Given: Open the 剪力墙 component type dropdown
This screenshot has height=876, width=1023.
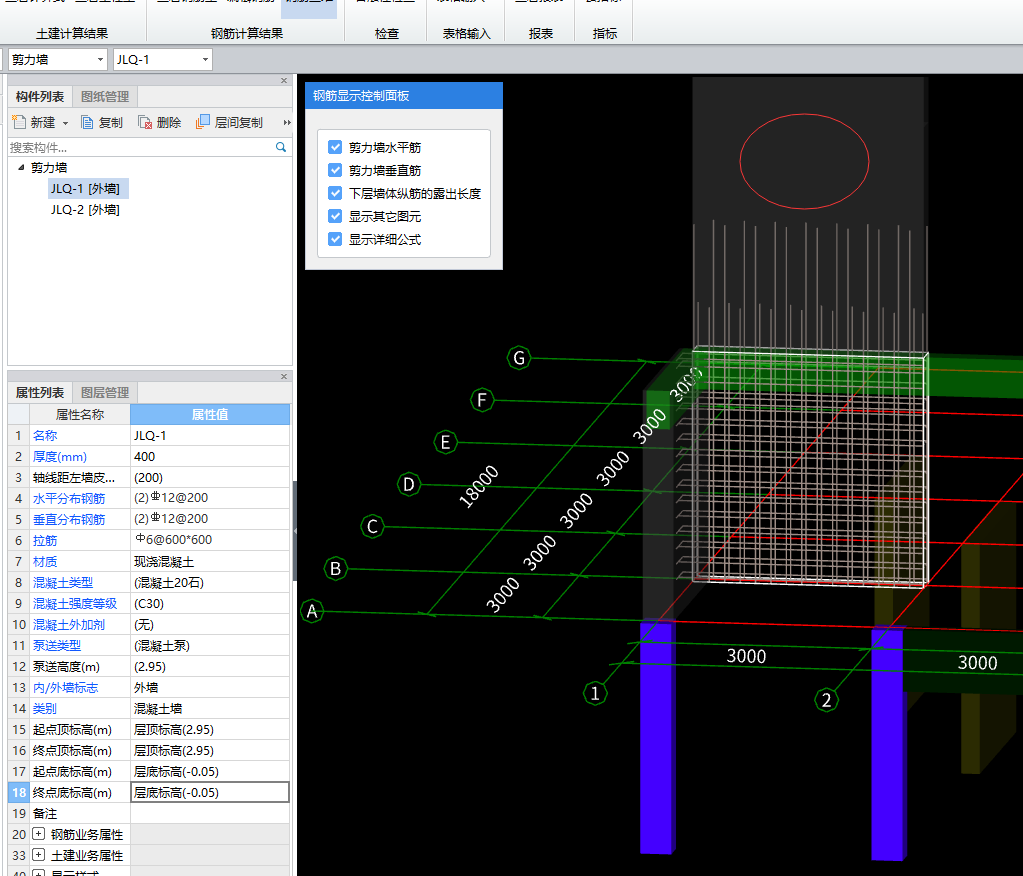Looking at the screenshot, I should click(100, 59).
